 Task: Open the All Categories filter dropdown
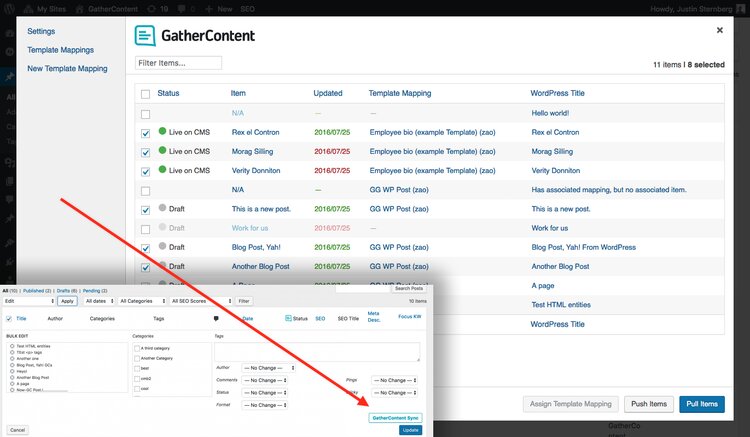pos(143,301)
